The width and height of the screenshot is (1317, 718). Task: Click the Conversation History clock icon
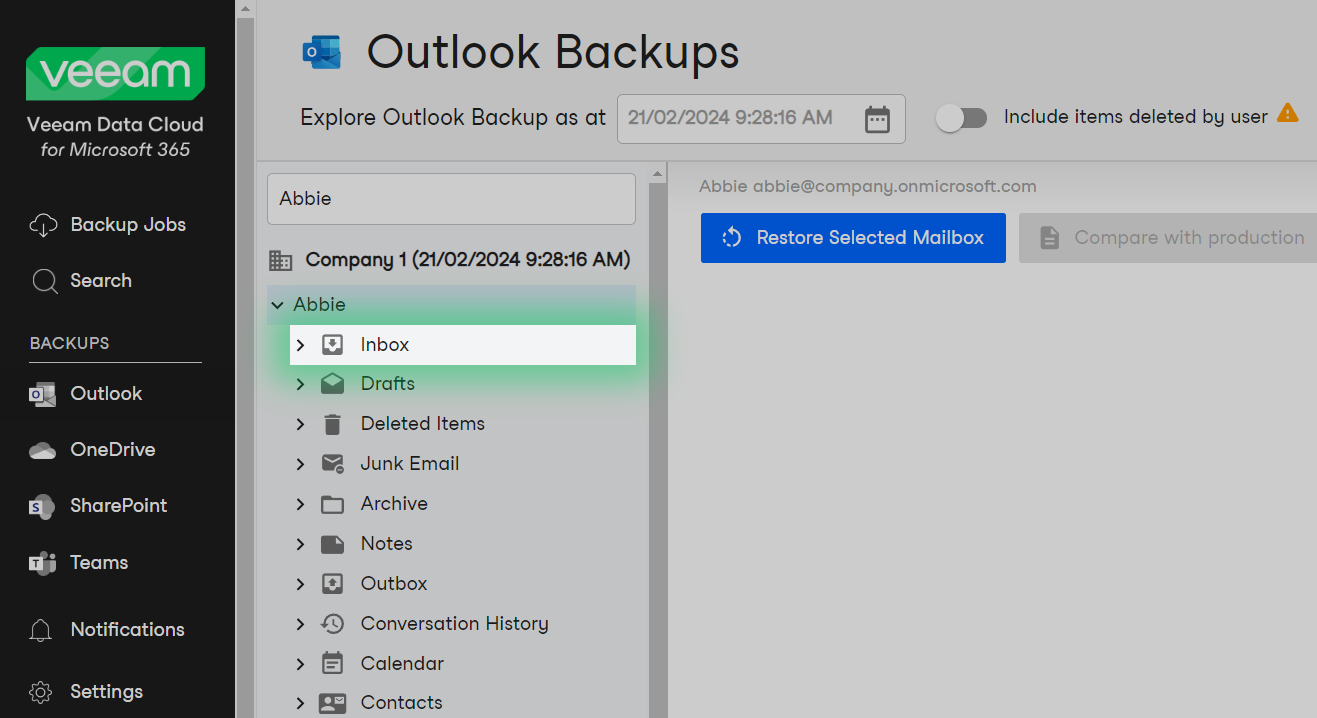[x=332, y=624]
